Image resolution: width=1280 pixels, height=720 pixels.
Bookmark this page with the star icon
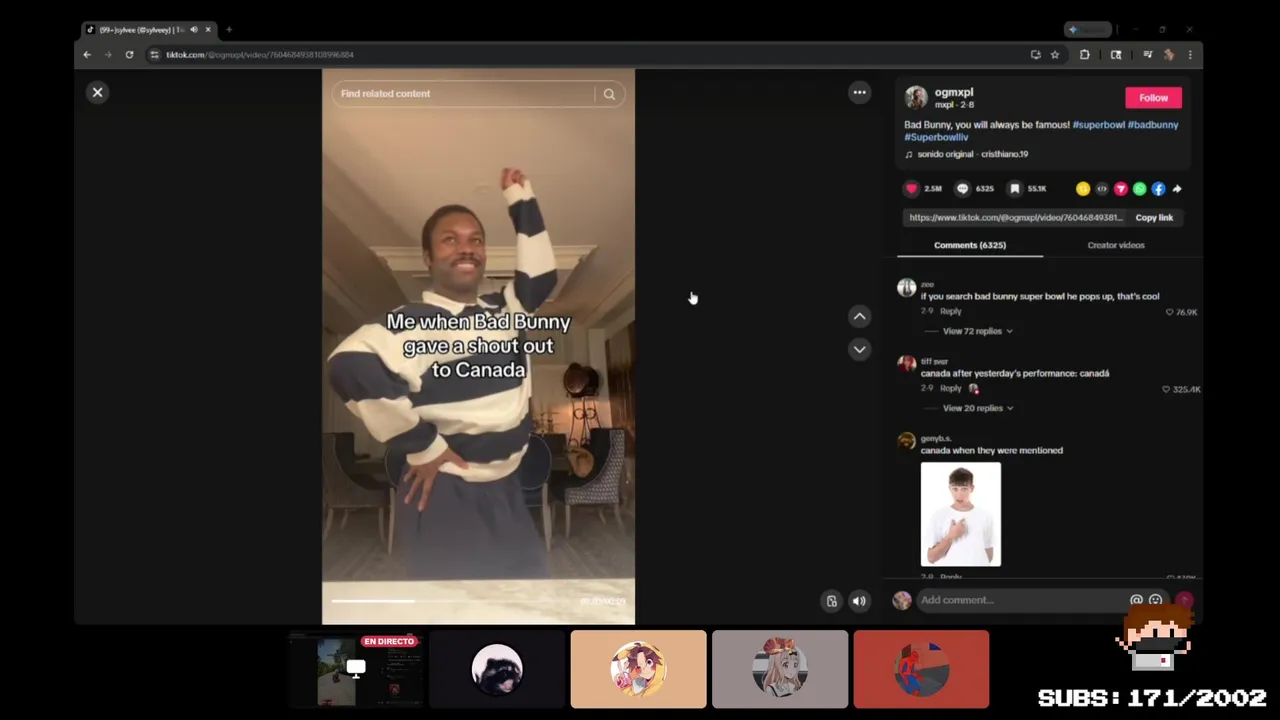point(1054,55)
